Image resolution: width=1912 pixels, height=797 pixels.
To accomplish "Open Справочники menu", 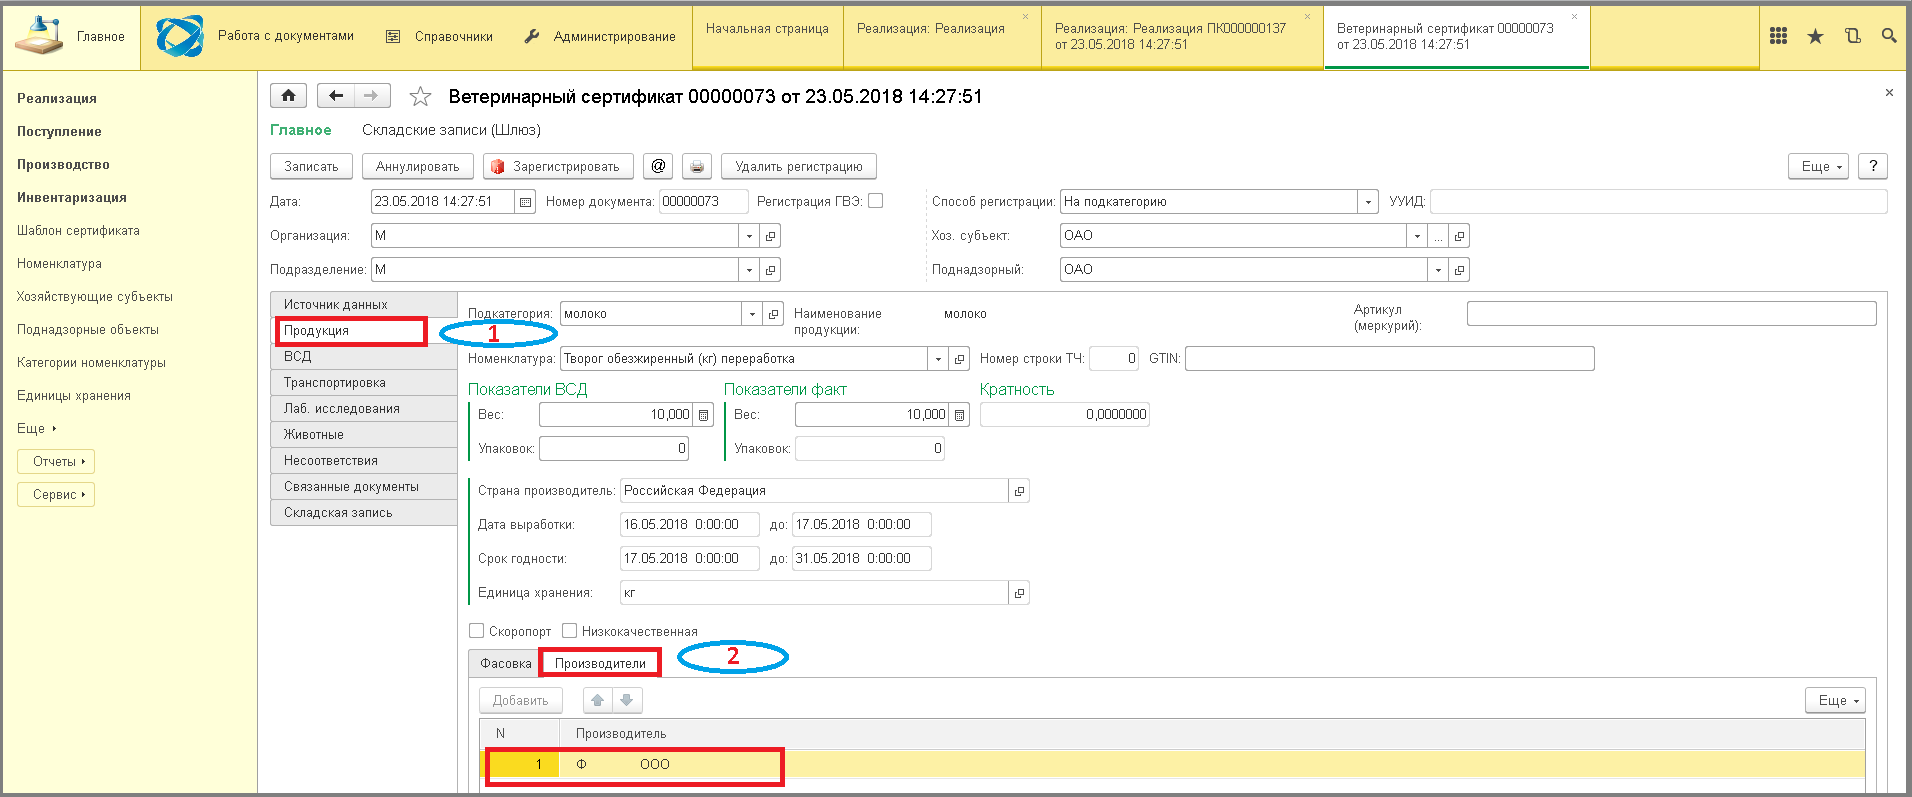I will coord(440,36).
